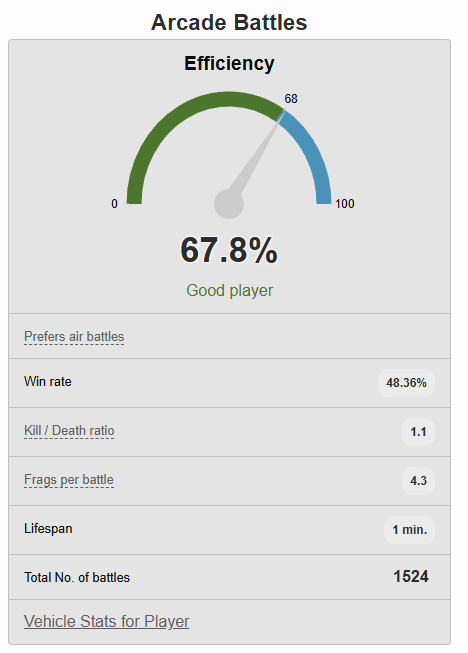
Task: Select the 1.1 kill/death ratio badge
Action: [418, 432]
